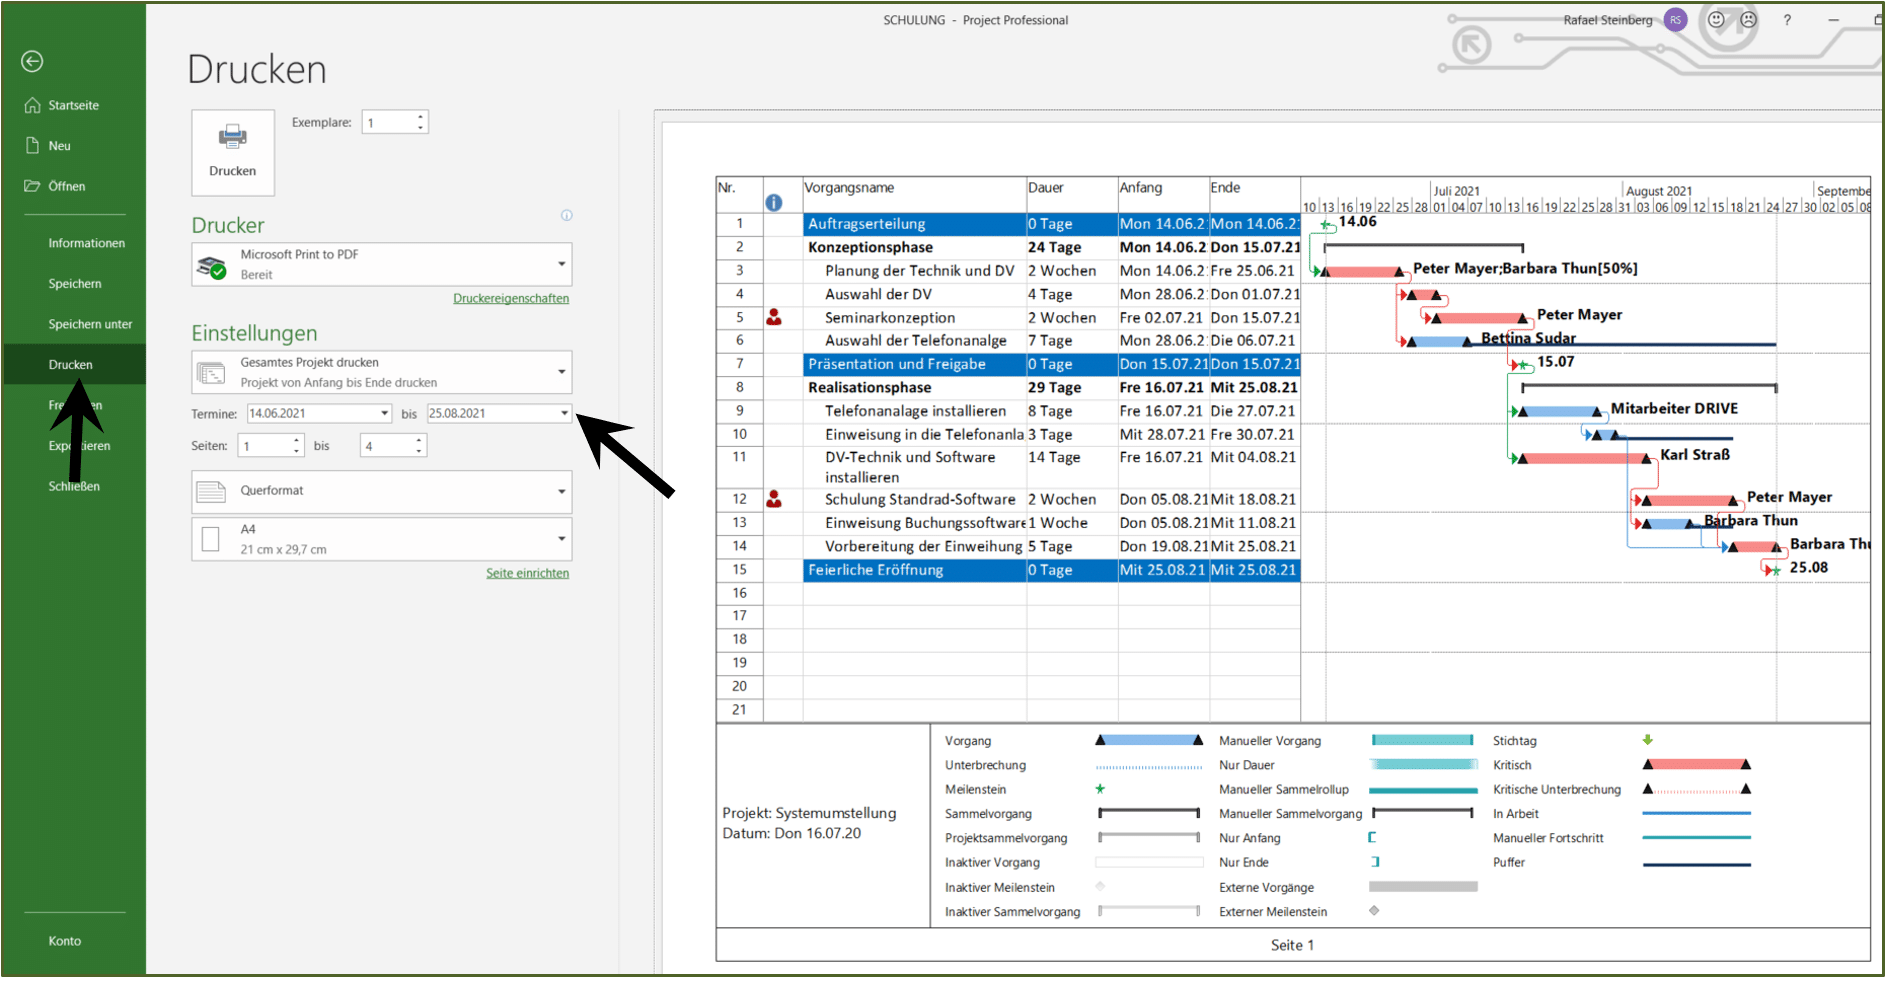Click the Kritisch legend red bar

pyautogui.click(x=1697, y=765)
